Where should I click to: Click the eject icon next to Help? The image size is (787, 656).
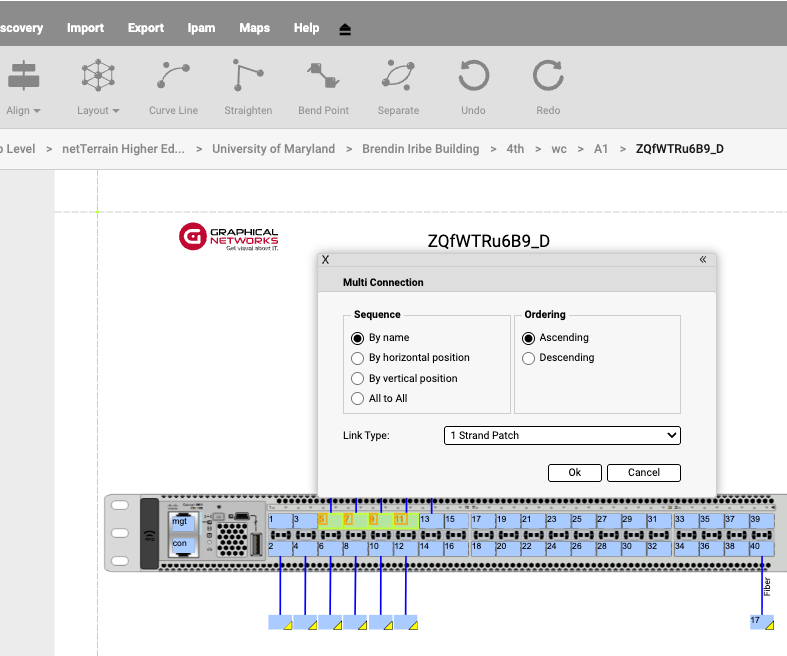(x=345, y=29)
